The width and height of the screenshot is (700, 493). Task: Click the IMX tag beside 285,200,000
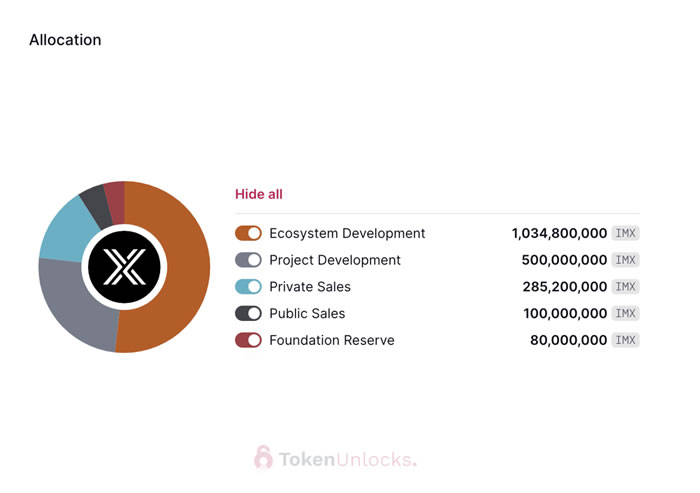click(x=625, y=287)
